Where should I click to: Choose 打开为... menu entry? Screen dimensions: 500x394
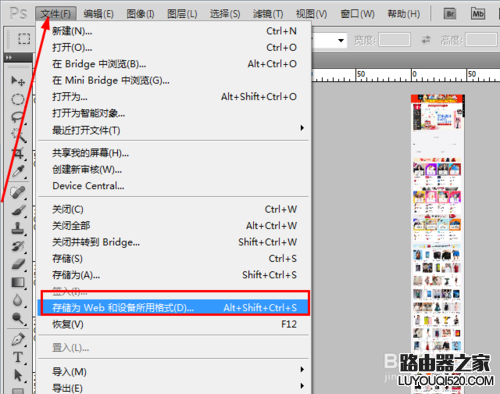coord(174,97)
